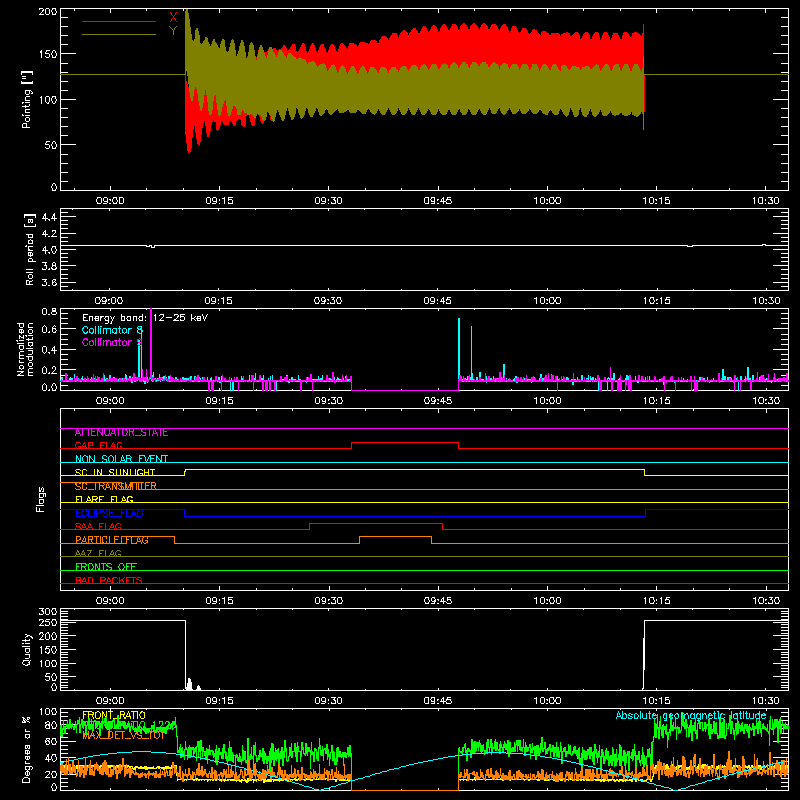Image resolution: width=800 pixels, height=800 pixels.
Task: Click the SAA_FLAG label
Action: pos(98,527)
